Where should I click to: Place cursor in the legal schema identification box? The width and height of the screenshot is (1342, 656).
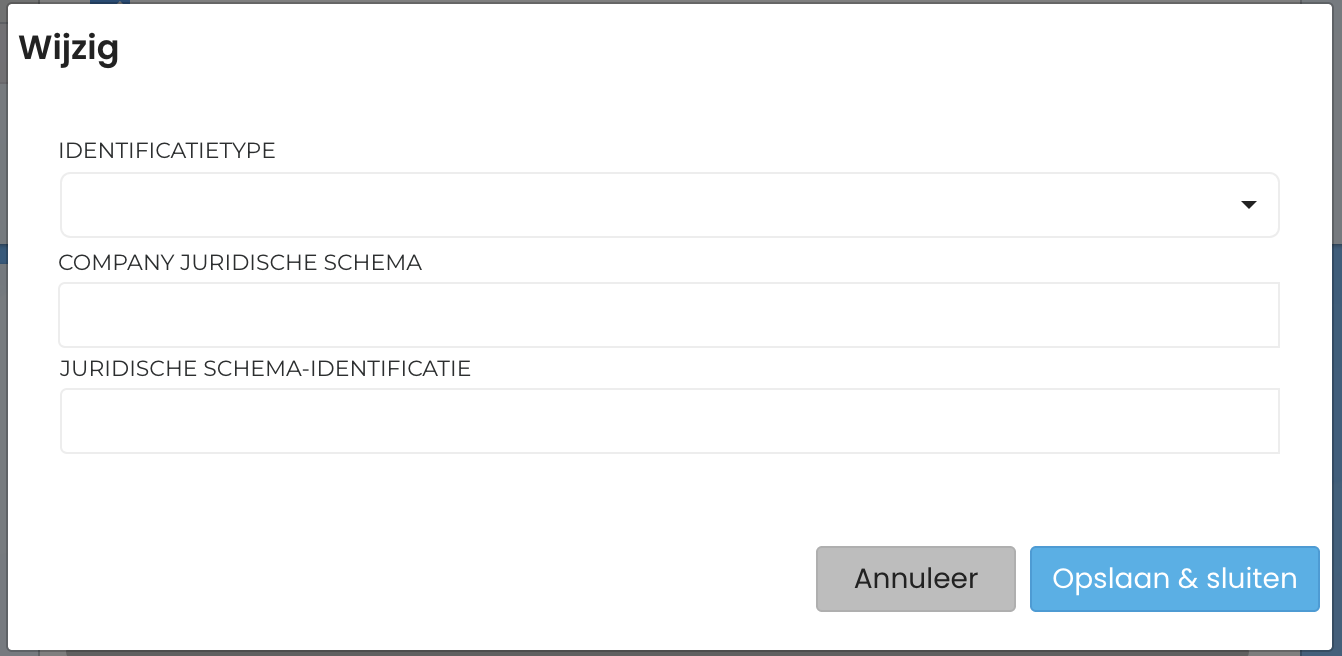(x=669, y=421)
